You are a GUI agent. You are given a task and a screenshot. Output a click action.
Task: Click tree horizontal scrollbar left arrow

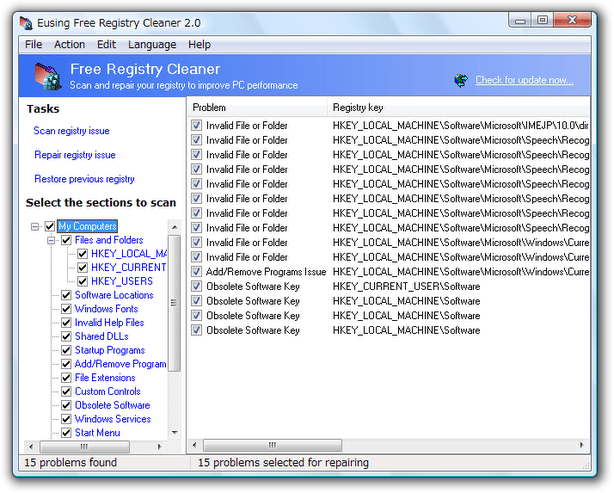click(x=31, y=446)
